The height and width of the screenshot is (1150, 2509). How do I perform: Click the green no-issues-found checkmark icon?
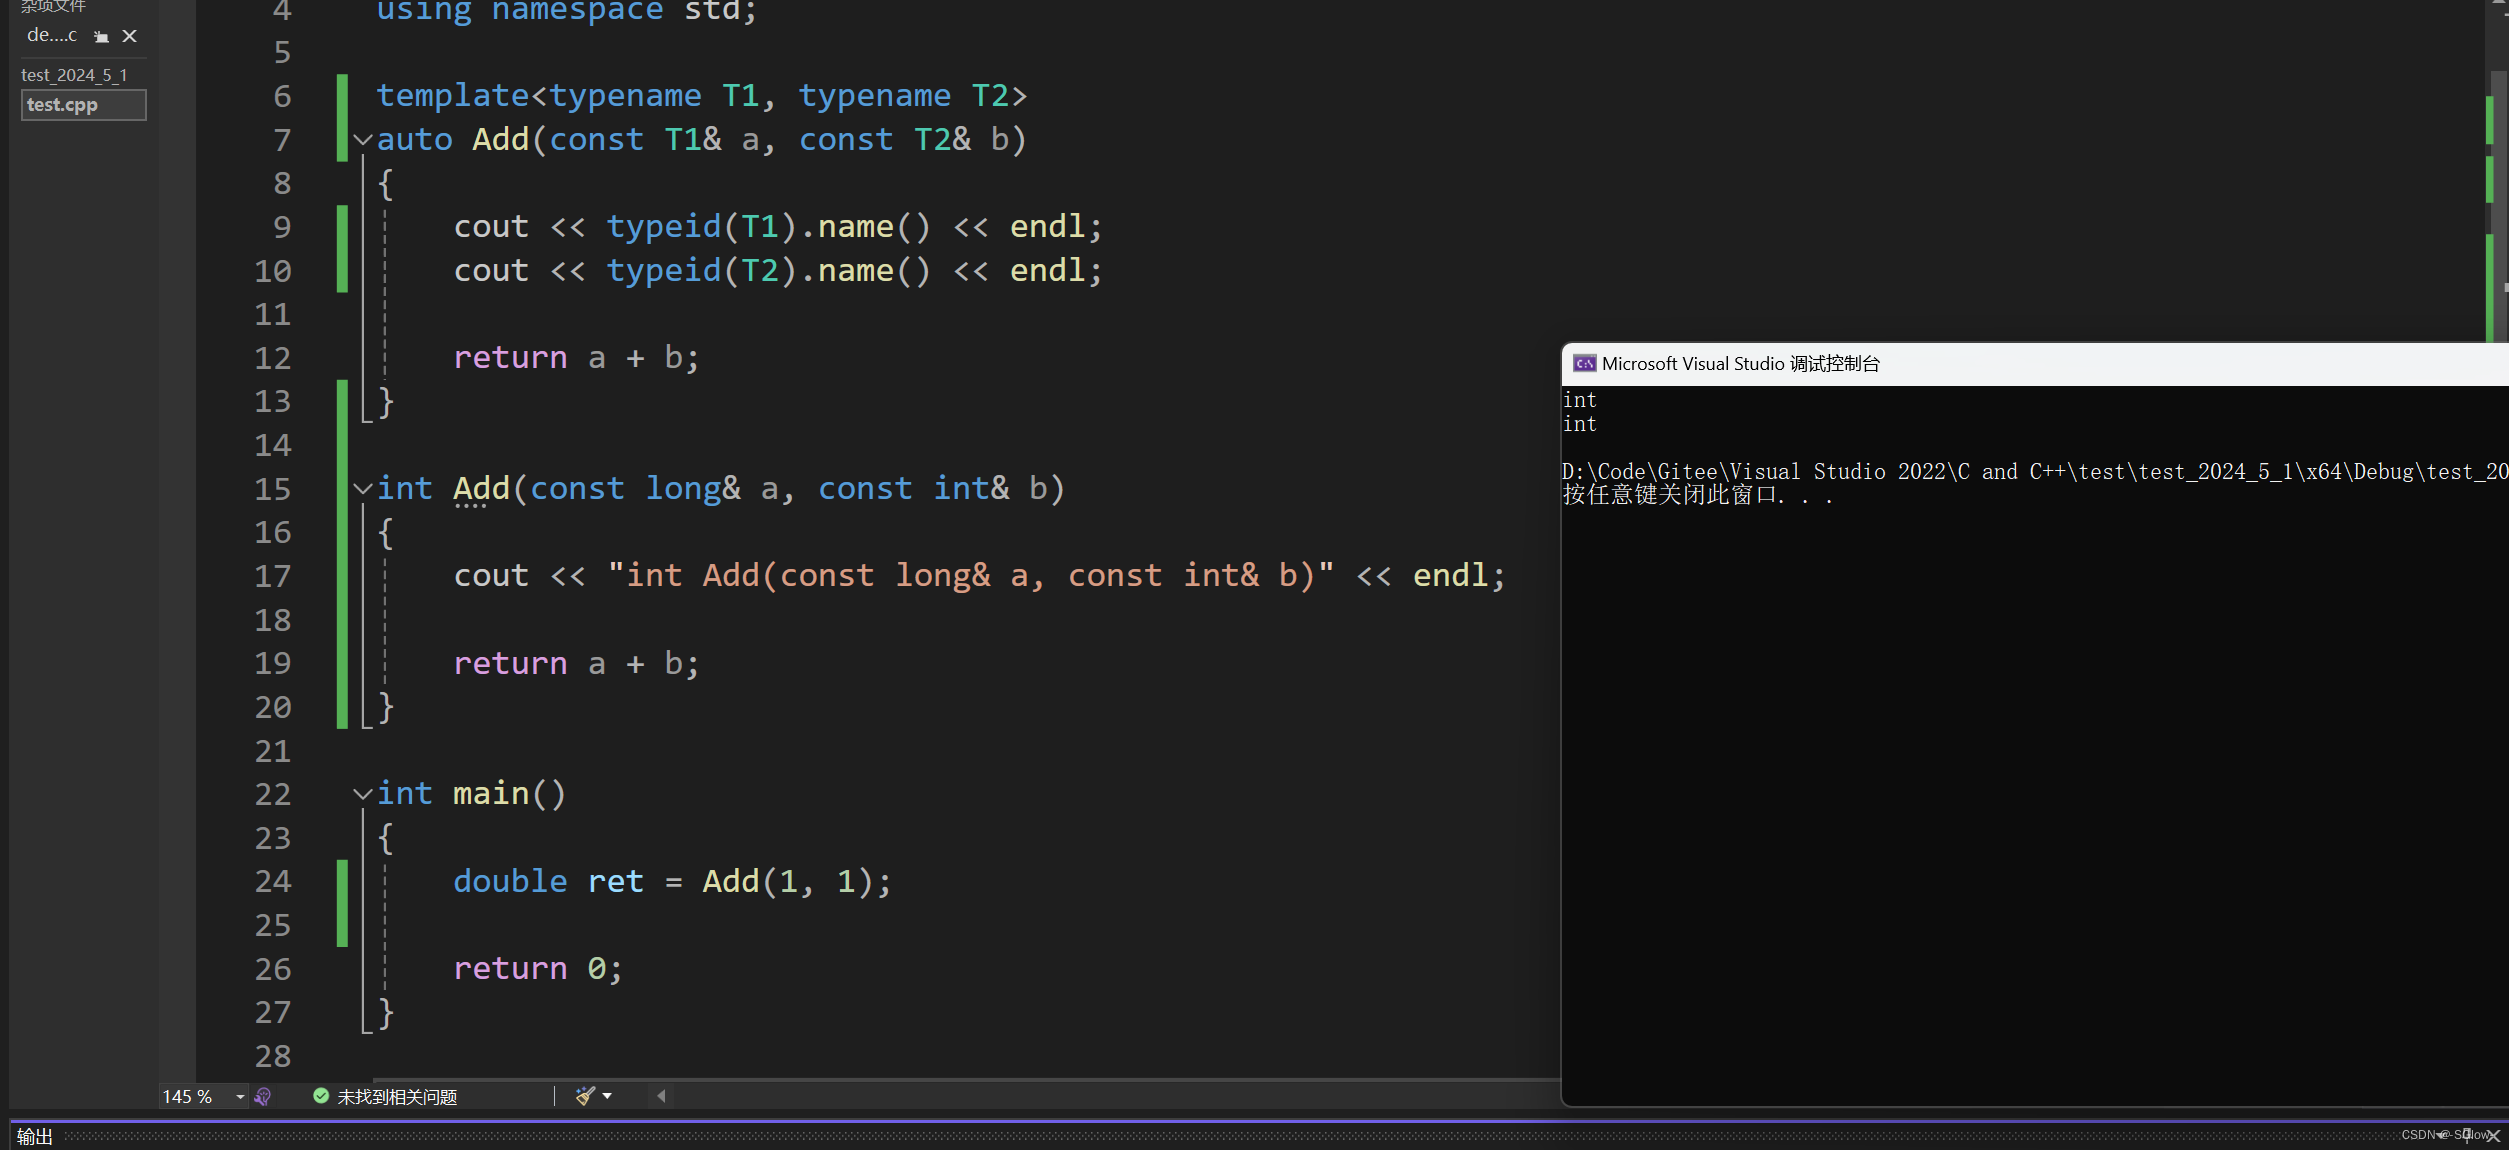coord(321,1096)
